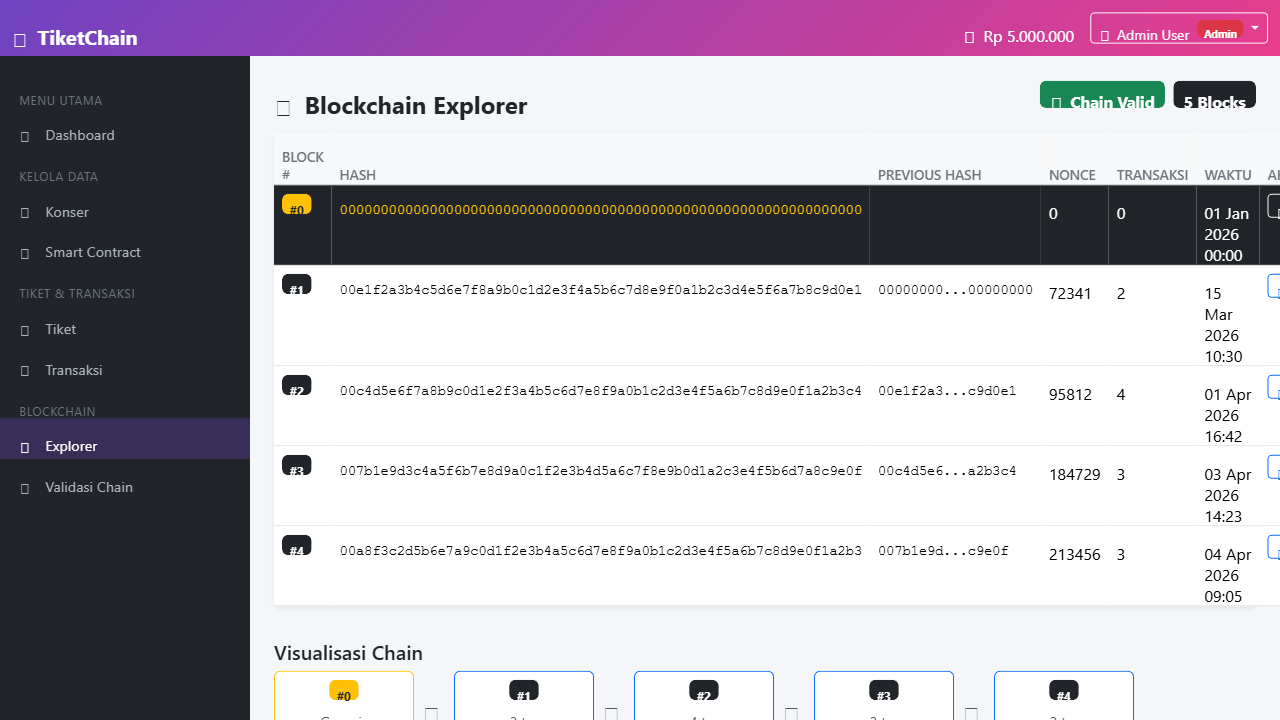The height and width of the screenshot is (720, 1280).
Task: Click the Transaksi sidebar icon
Action: [x=25, y=370]
